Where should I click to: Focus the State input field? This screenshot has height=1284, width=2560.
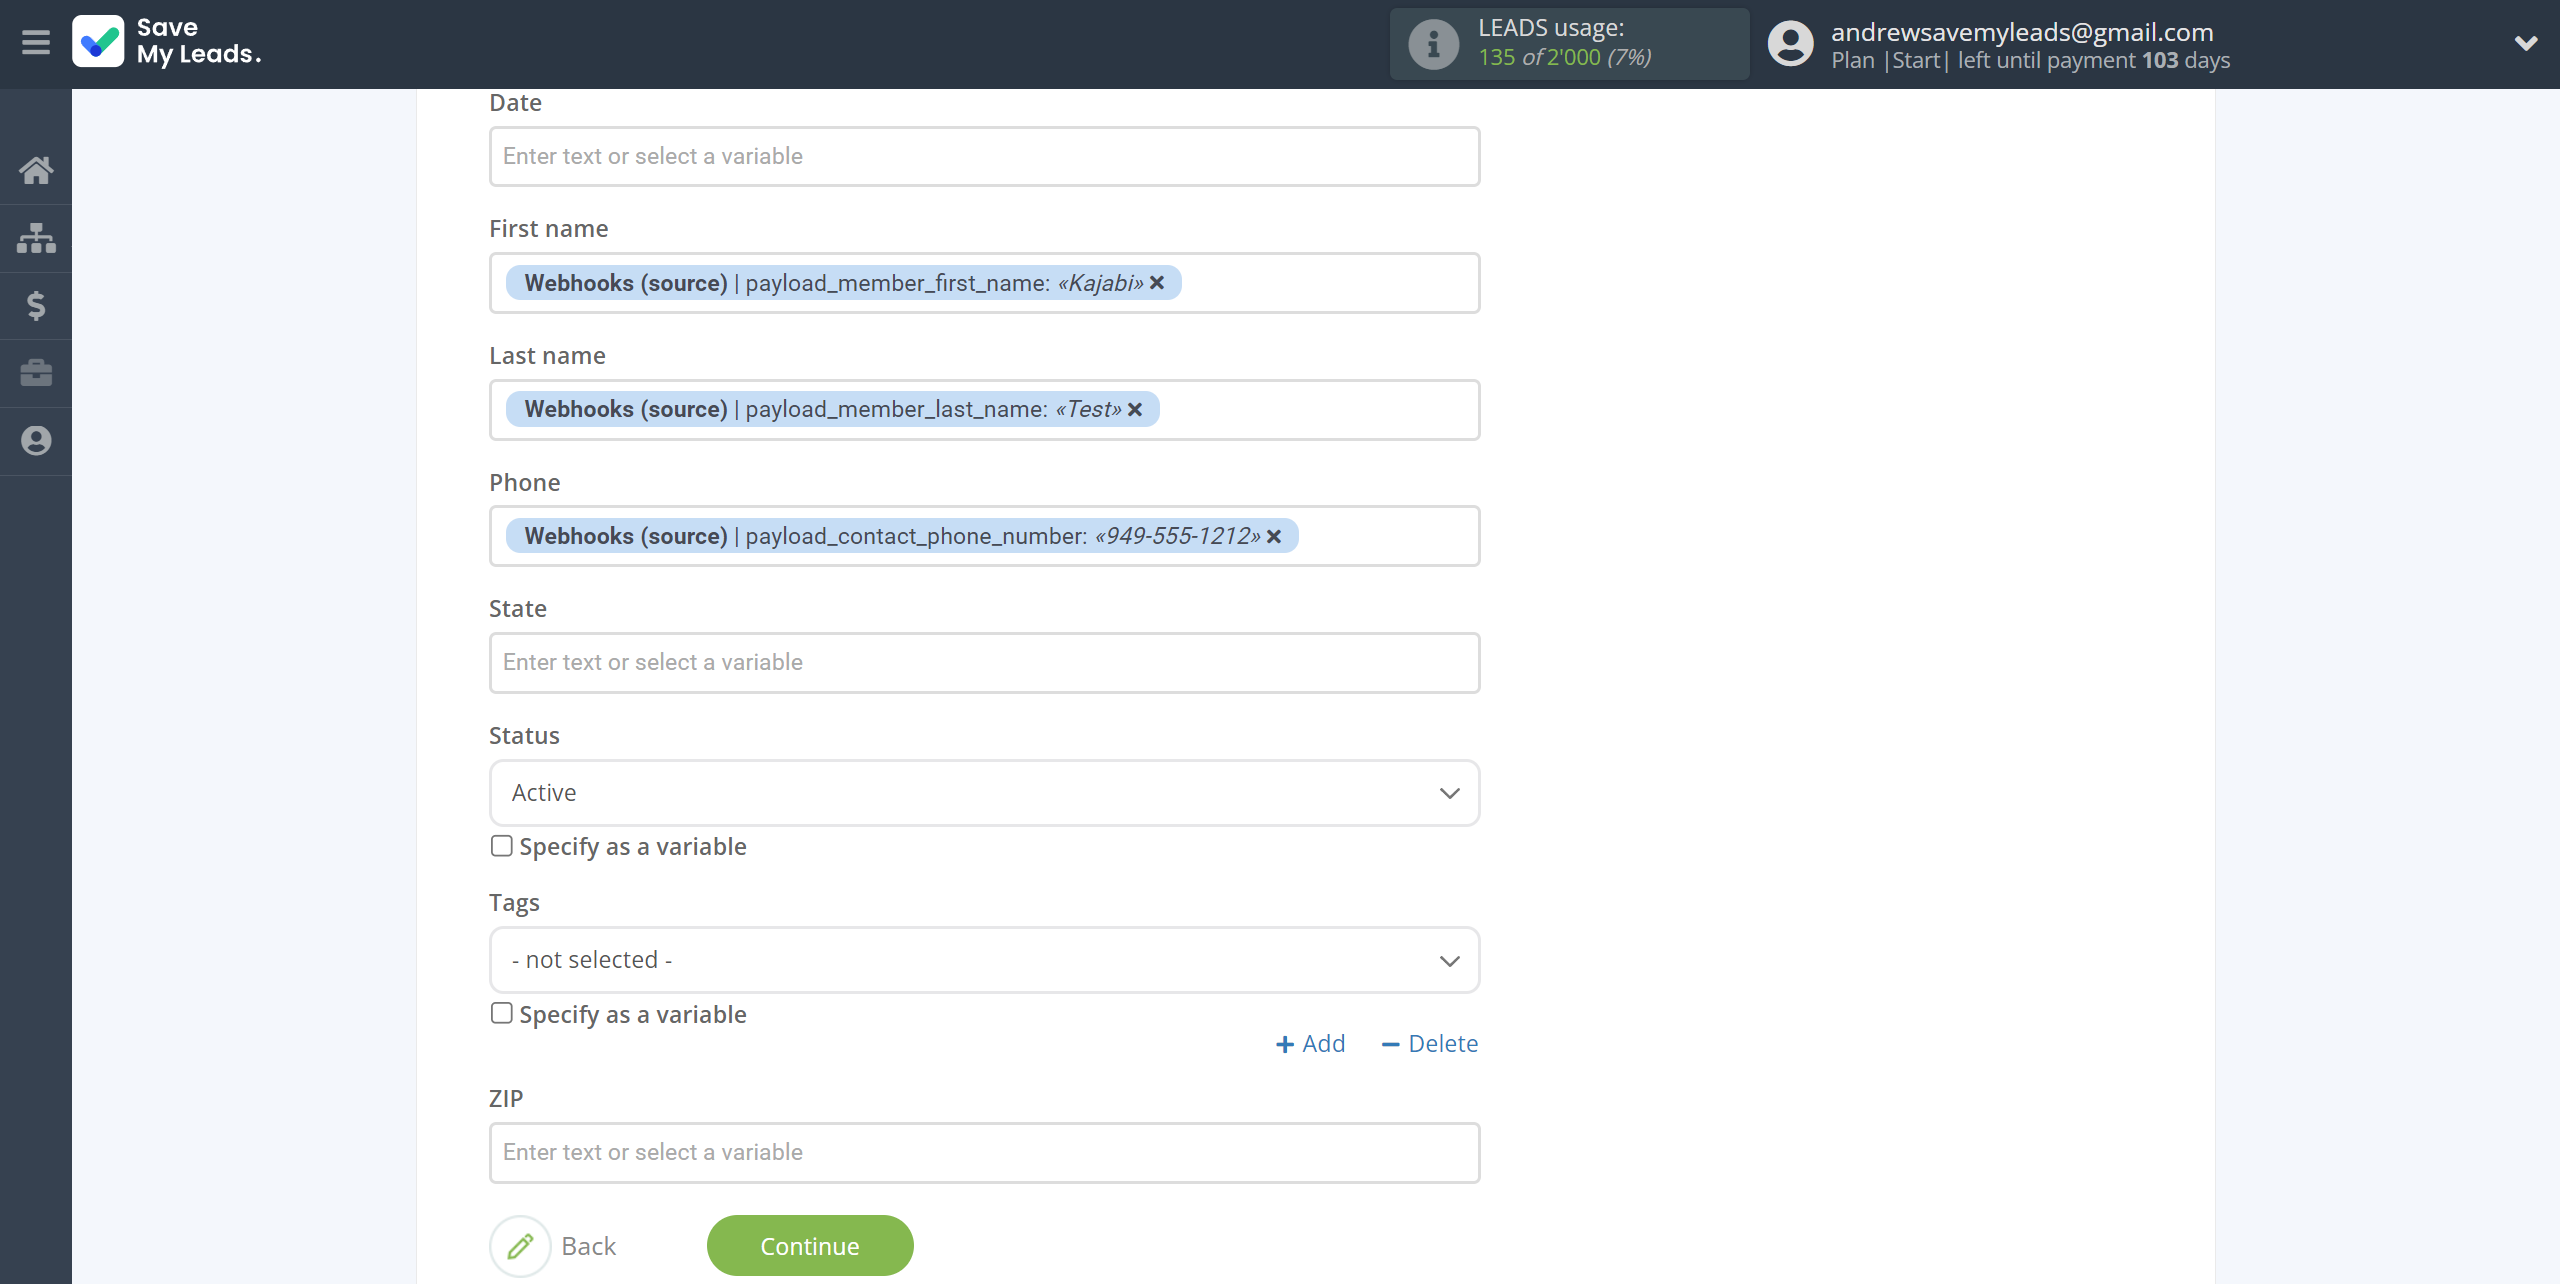point(984,662)
